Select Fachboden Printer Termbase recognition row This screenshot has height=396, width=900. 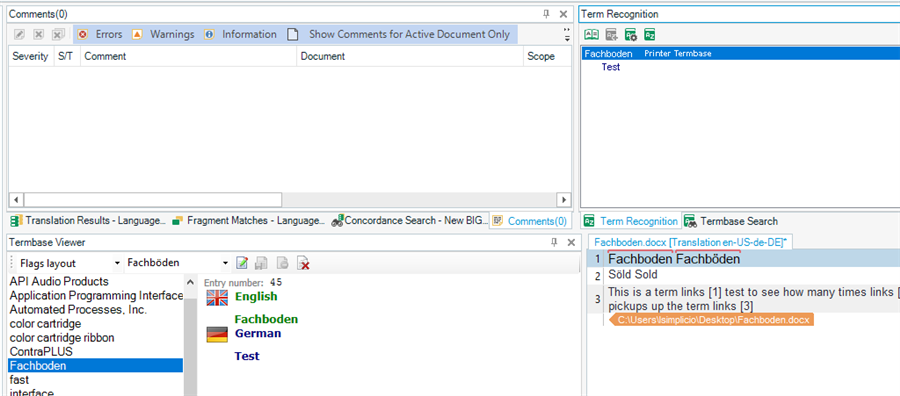coord(740,53)
